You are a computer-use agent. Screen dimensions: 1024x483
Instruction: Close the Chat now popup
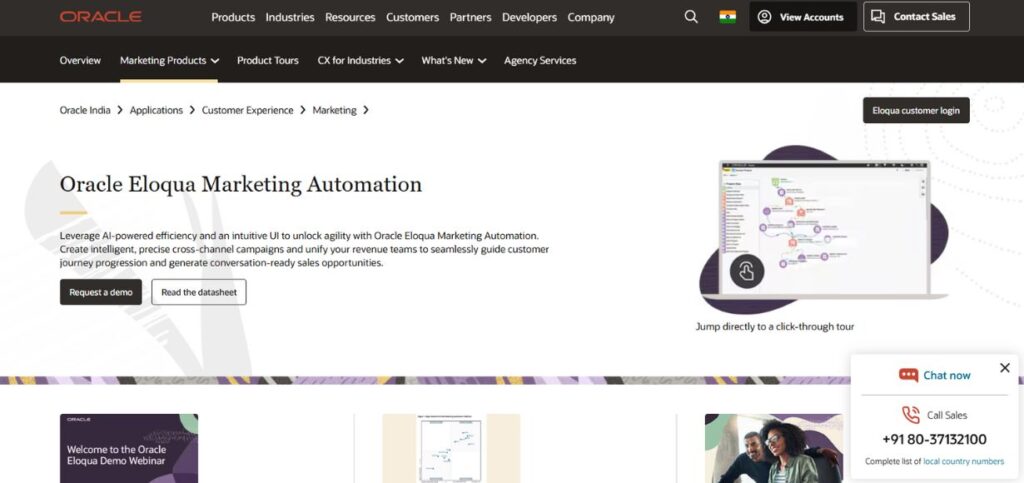pyautogui.click(x=1005, y=368)
